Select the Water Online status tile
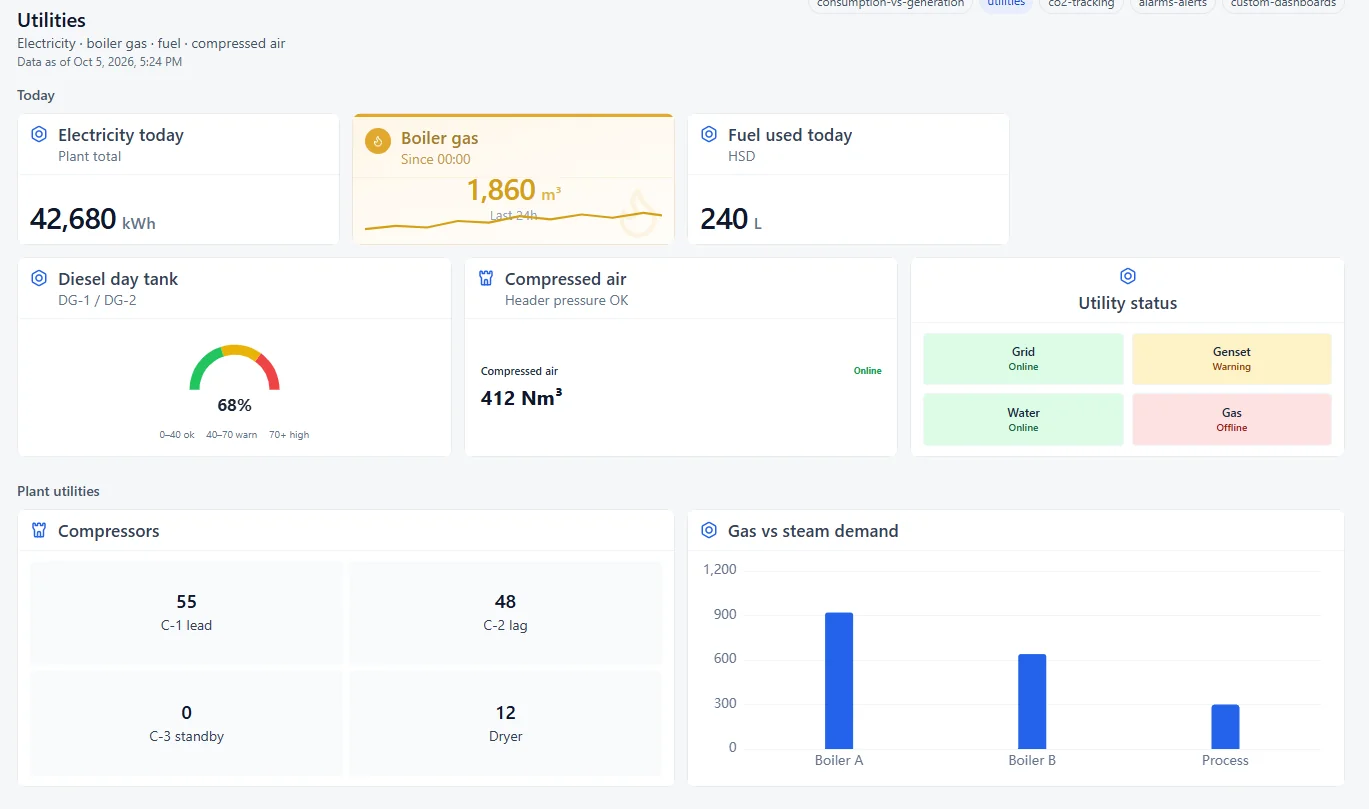The image size is (1369, 809). pos(1023,419)
